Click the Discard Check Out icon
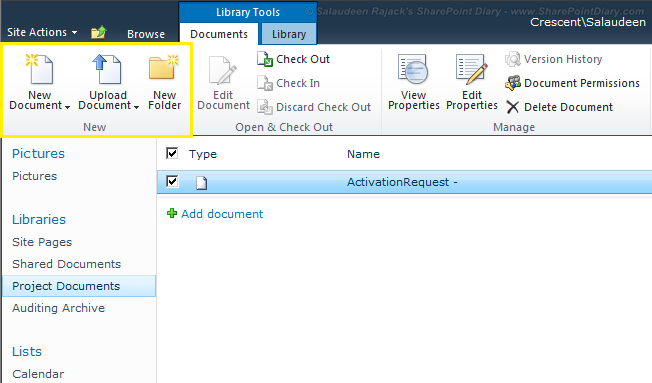 pos(265,107)
